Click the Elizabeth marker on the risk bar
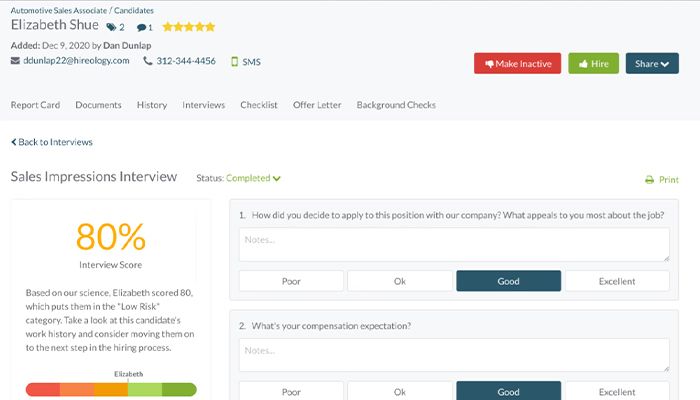This screenshot has height=400, width=700. (129, 374)
